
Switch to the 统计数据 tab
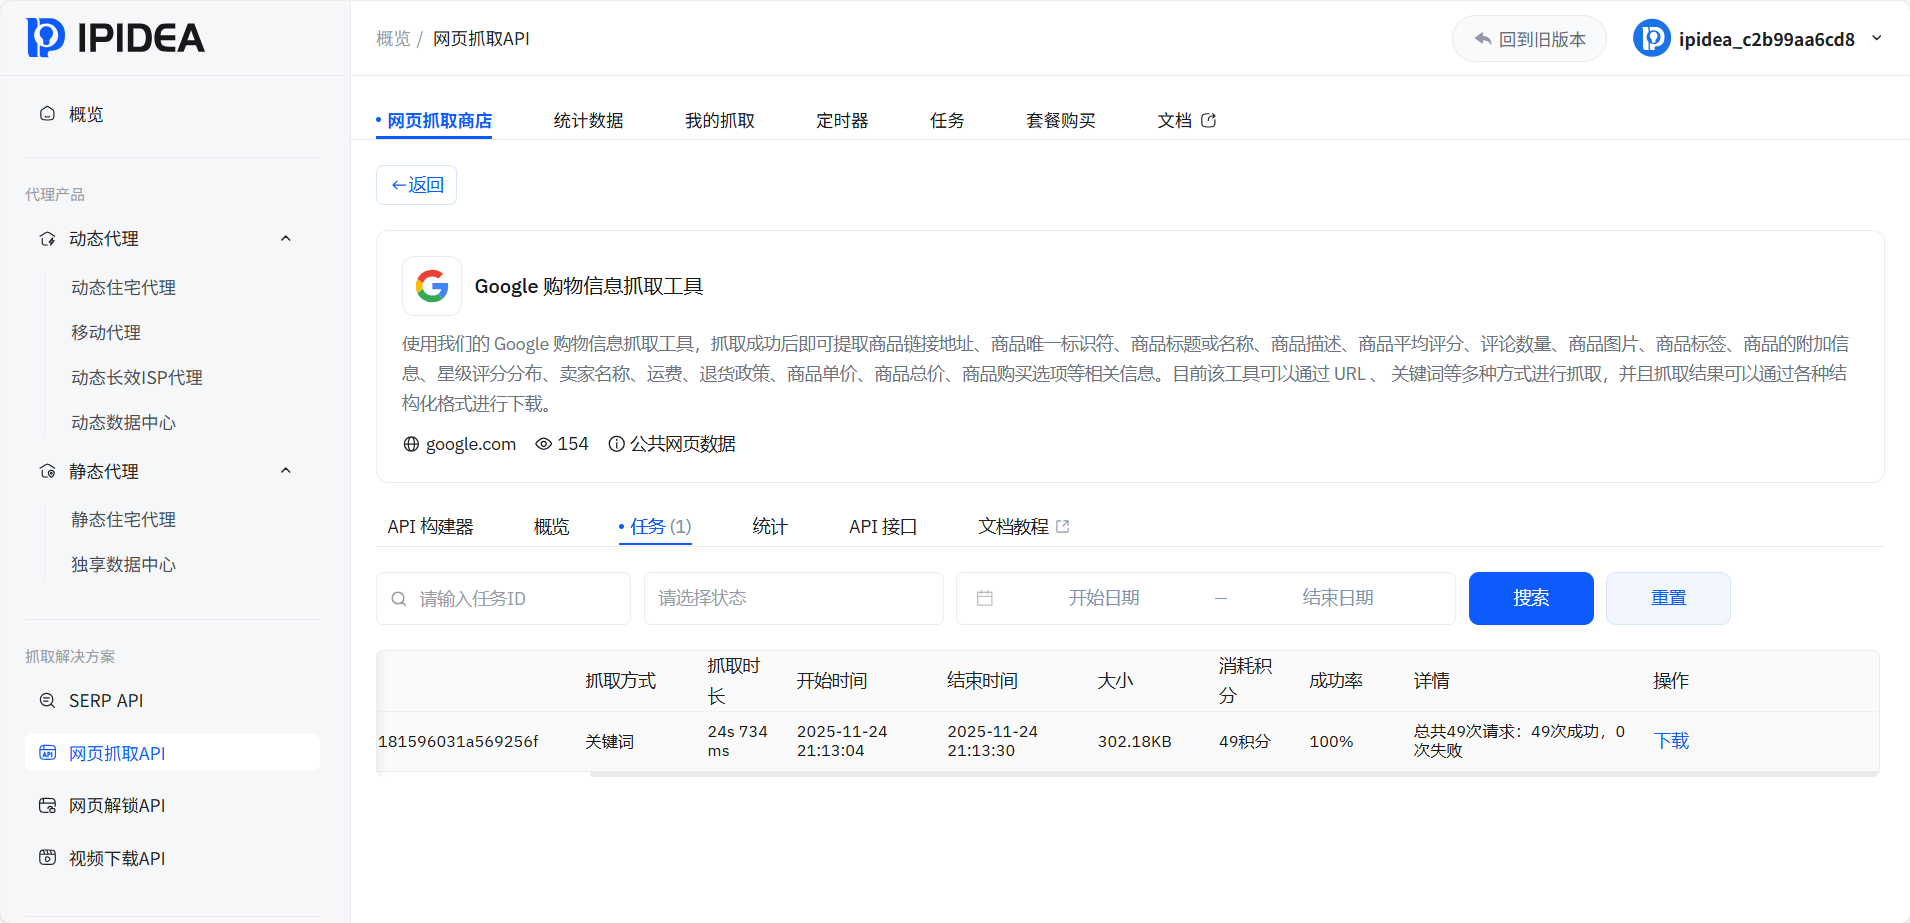pyautogui.click(x=588, y=121)
